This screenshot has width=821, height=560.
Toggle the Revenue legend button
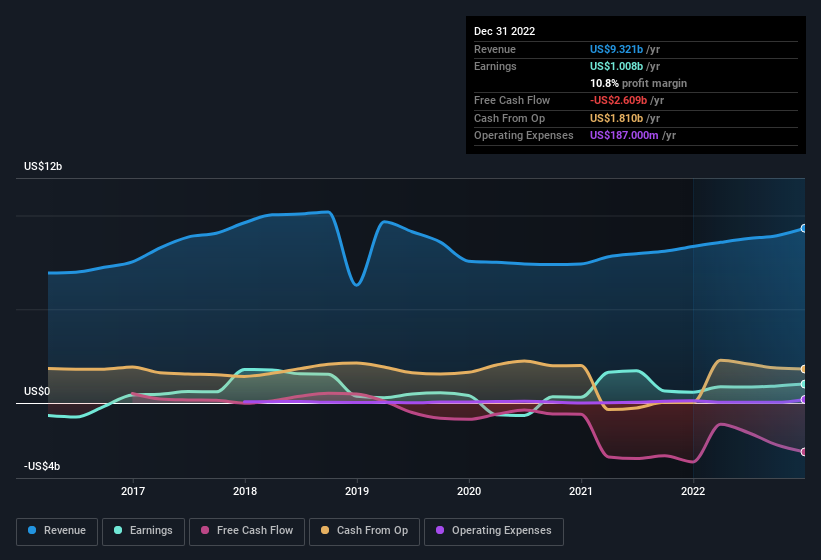(x=57, y=531)
